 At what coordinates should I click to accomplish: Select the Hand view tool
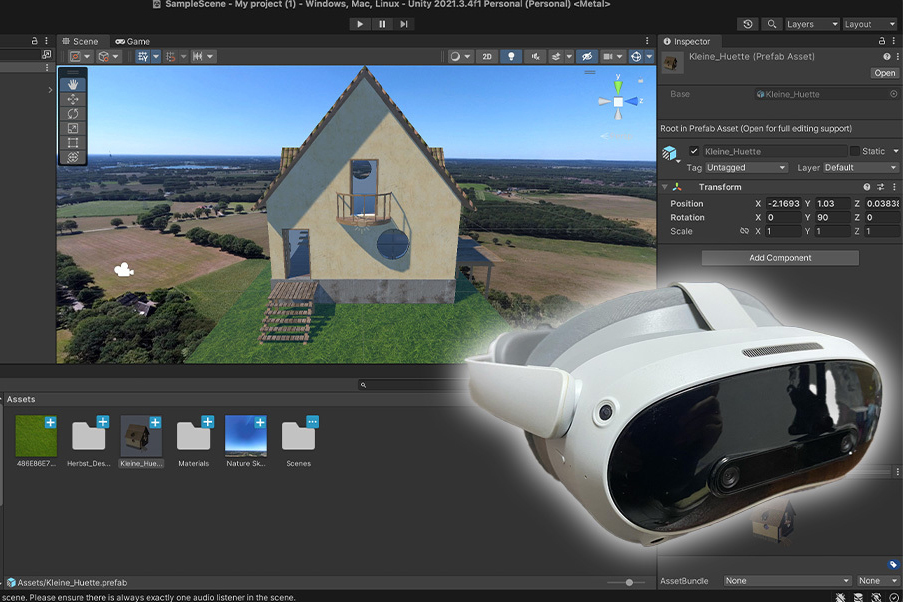point(73,85)
